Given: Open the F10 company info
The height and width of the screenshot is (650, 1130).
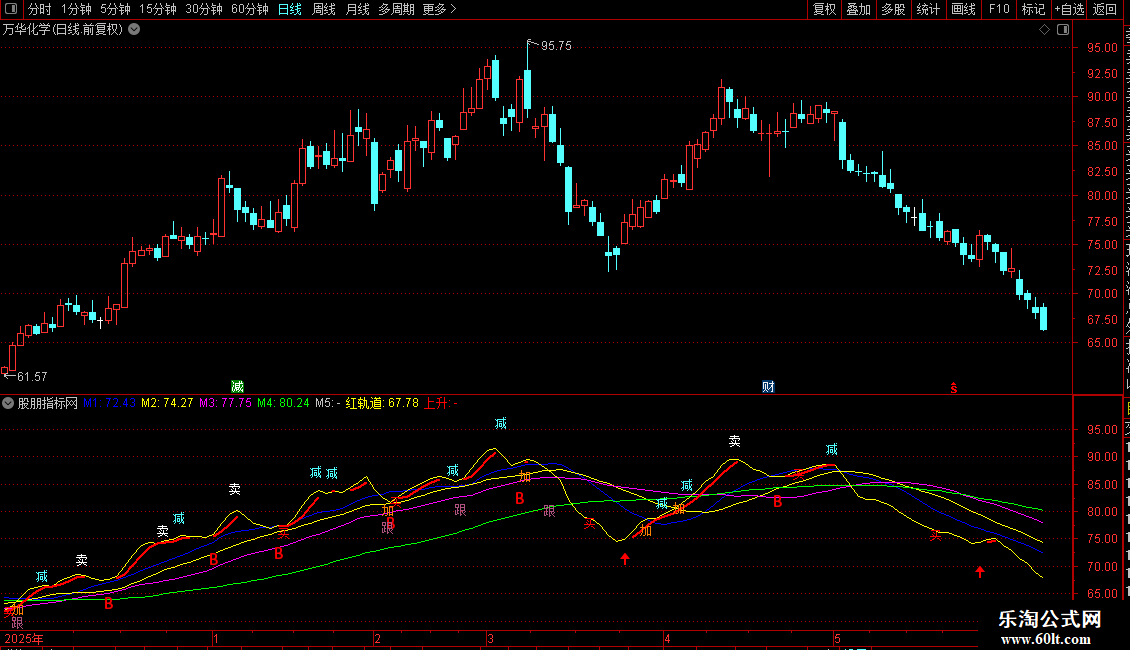Looking at the screenshot, I should click(x=999, y=9).
